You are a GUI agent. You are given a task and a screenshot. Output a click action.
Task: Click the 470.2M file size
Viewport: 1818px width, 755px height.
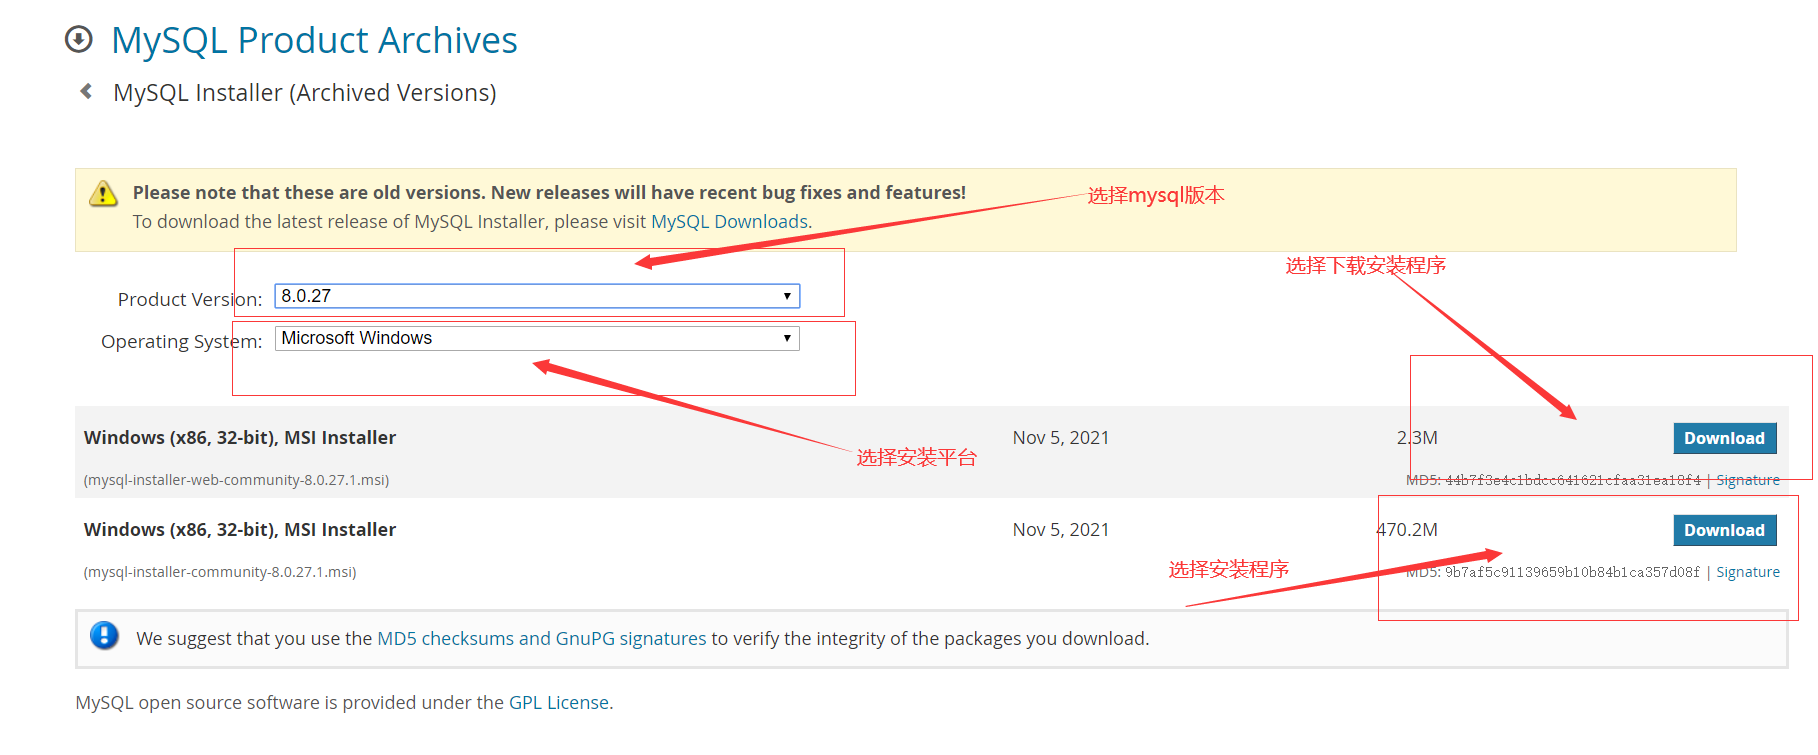click(x=1407, y=530)
